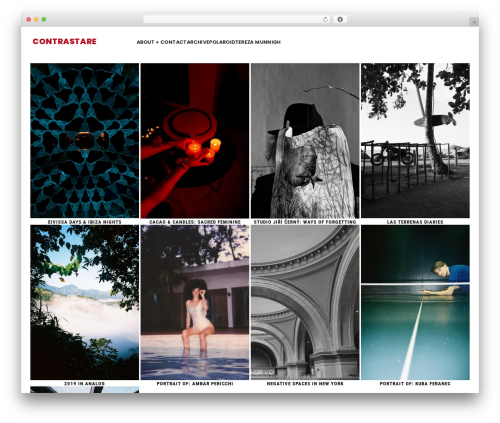Image resolution: width=500 pixels, height=423 pixels.
Task: Click the green maximize window dot
Action: click(x=44, y=19)
